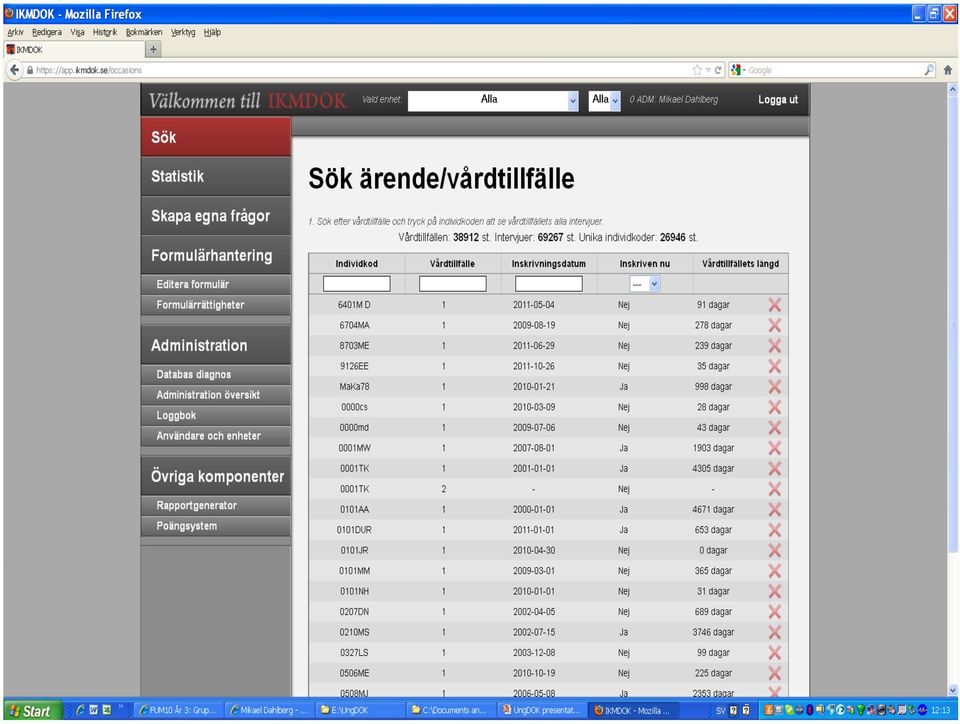This screenshot has width=960, height=724.
Task: Open Övriga komponenter section
Action: pos(216,477)
